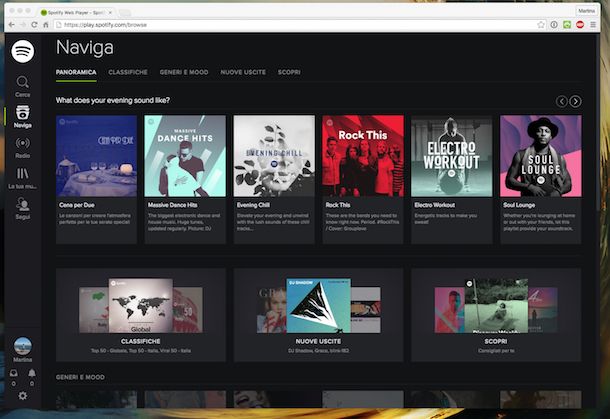610x419 pixels.
Task: Click the Electro Workout title link
Action: click(435, 205)
